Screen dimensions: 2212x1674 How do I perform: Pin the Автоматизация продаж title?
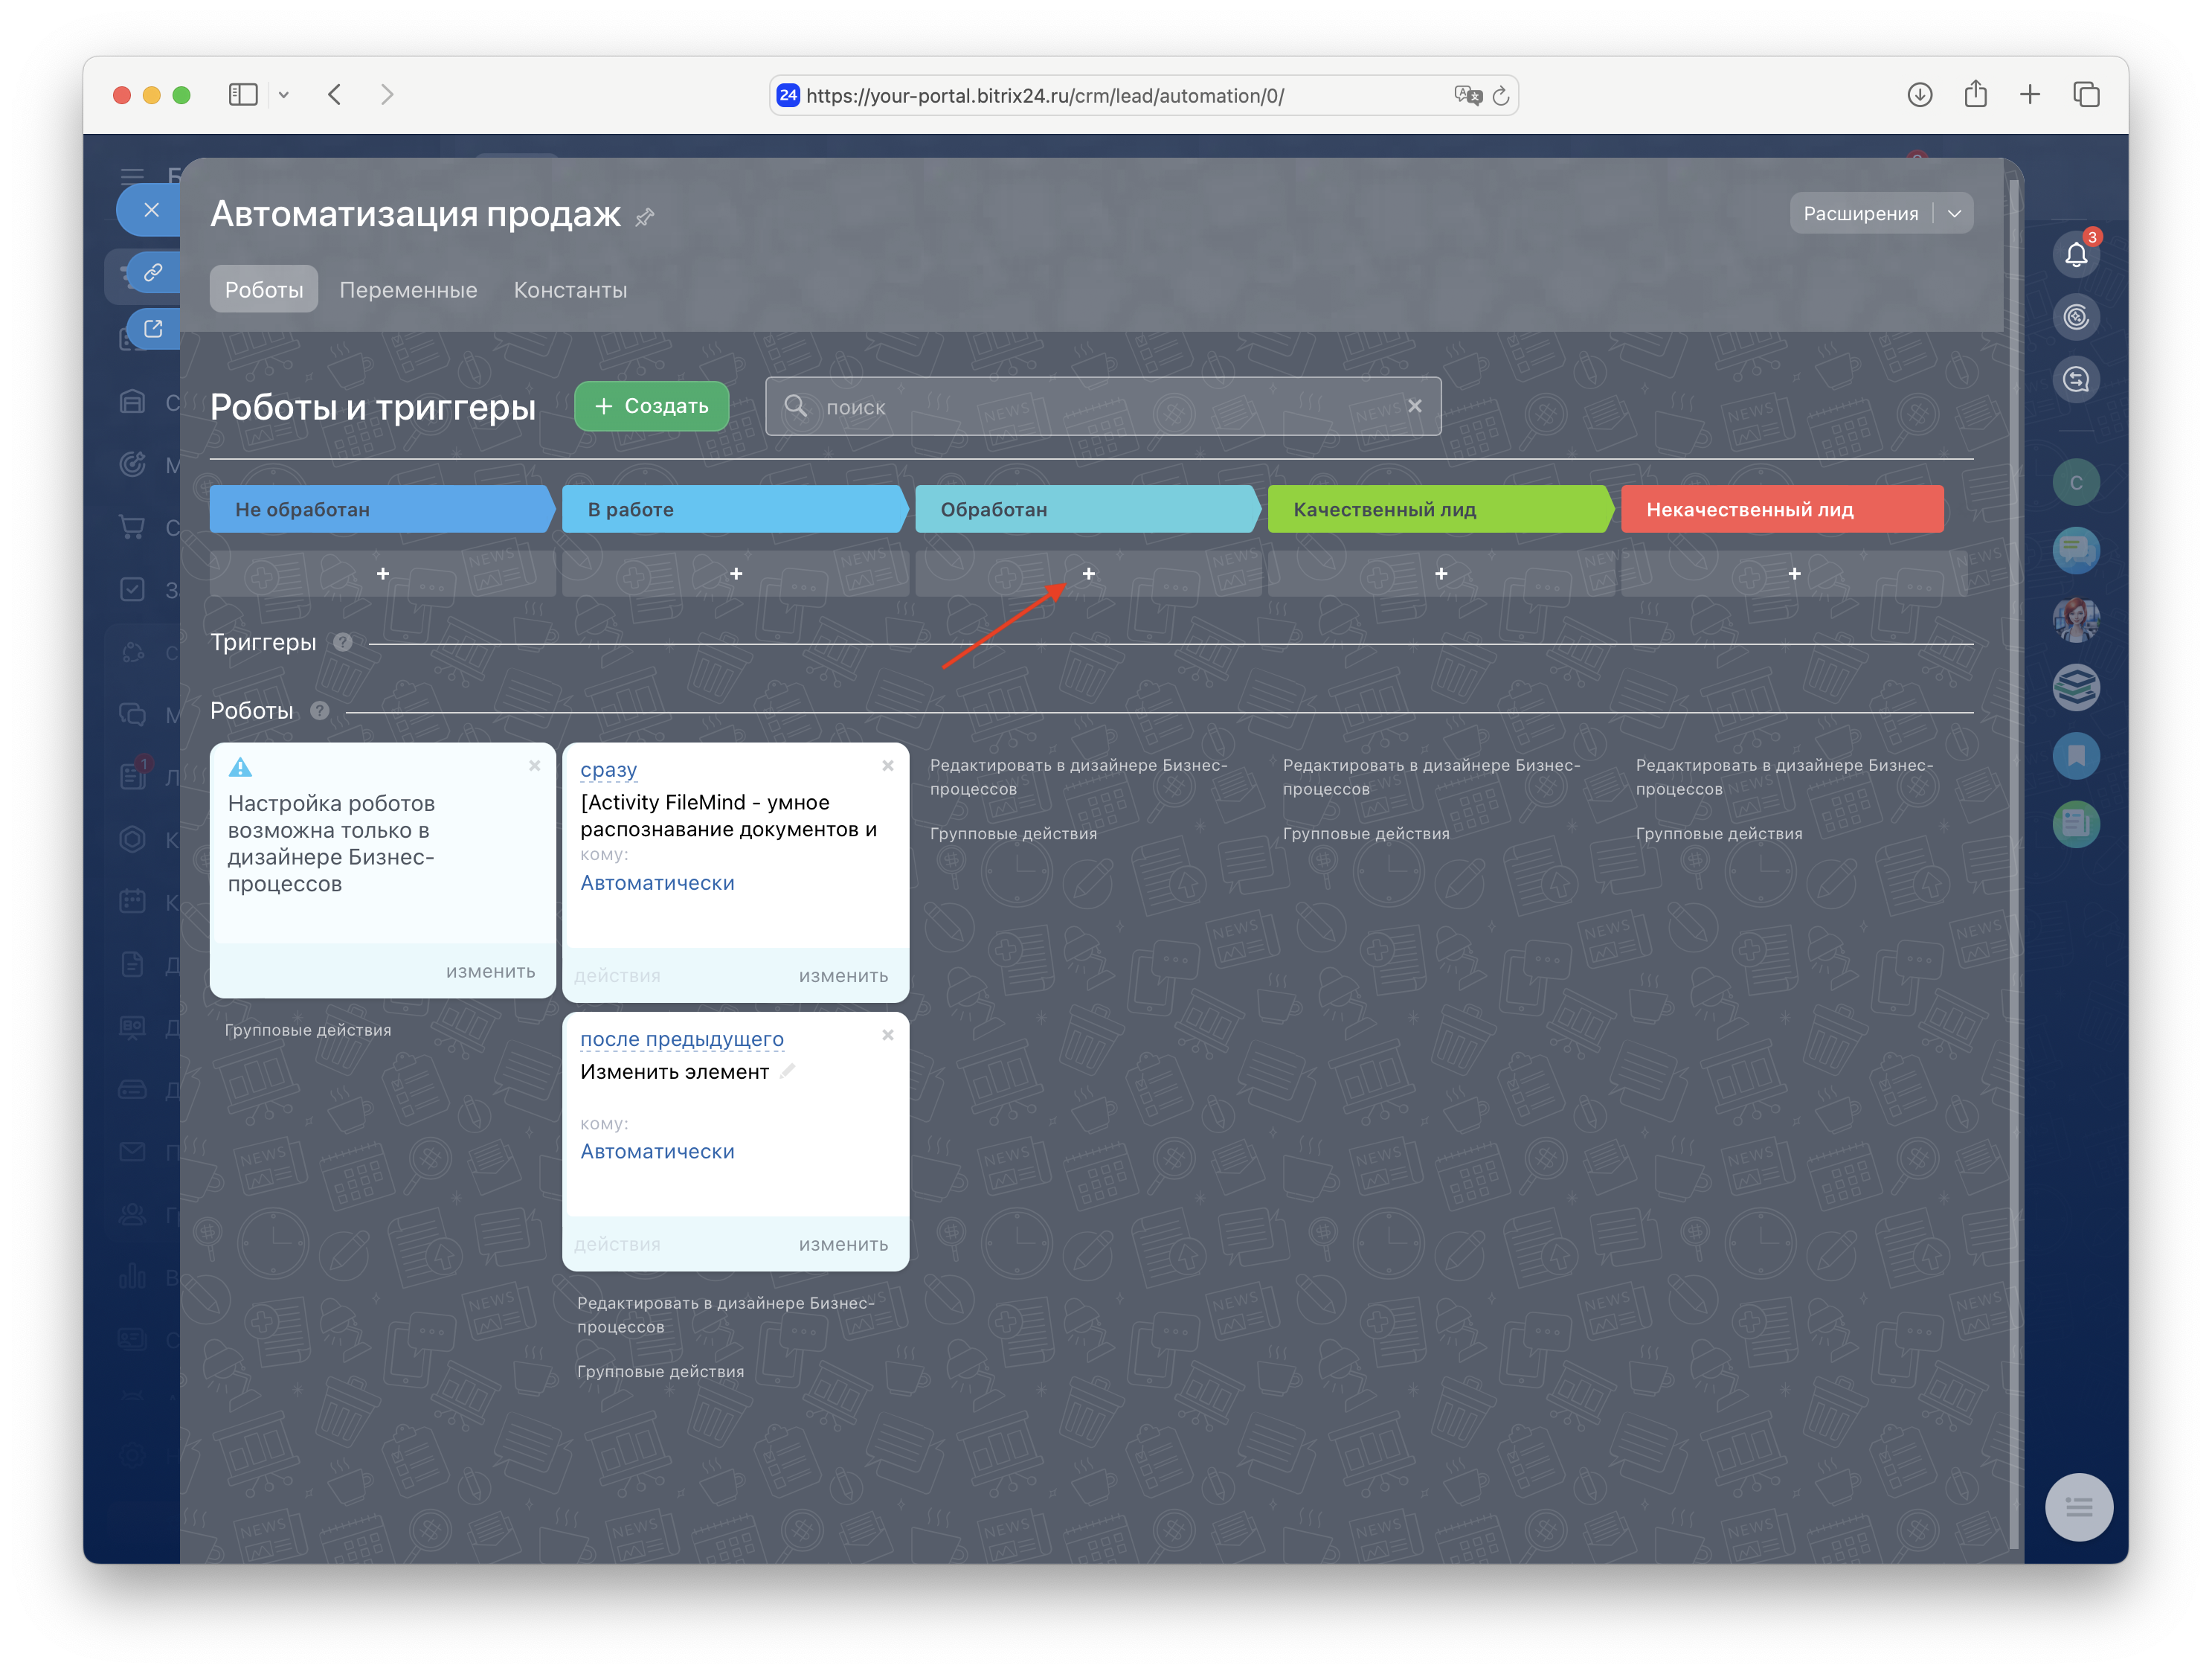click(x=645, y=217)
